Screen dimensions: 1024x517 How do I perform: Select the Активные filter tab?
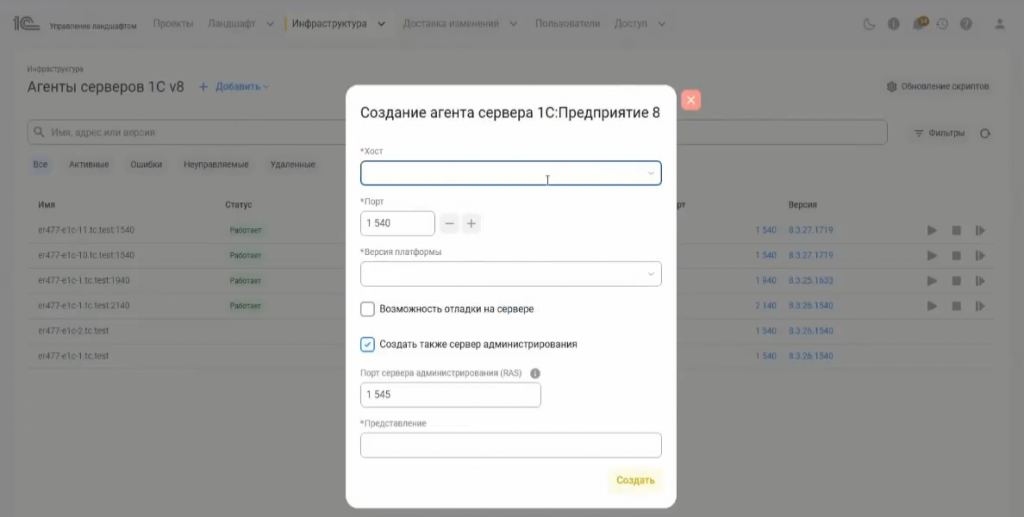click(x=89, y=164)
